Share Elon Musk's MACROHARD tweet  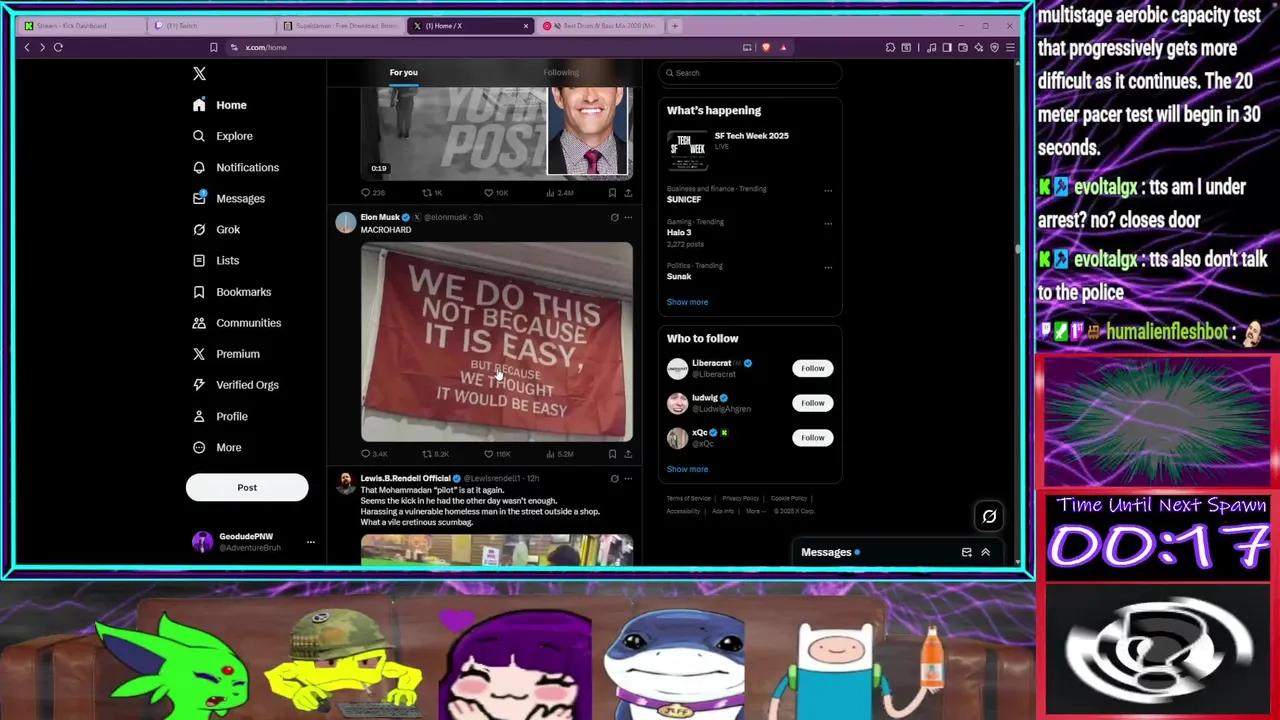(x=628, y=454)
